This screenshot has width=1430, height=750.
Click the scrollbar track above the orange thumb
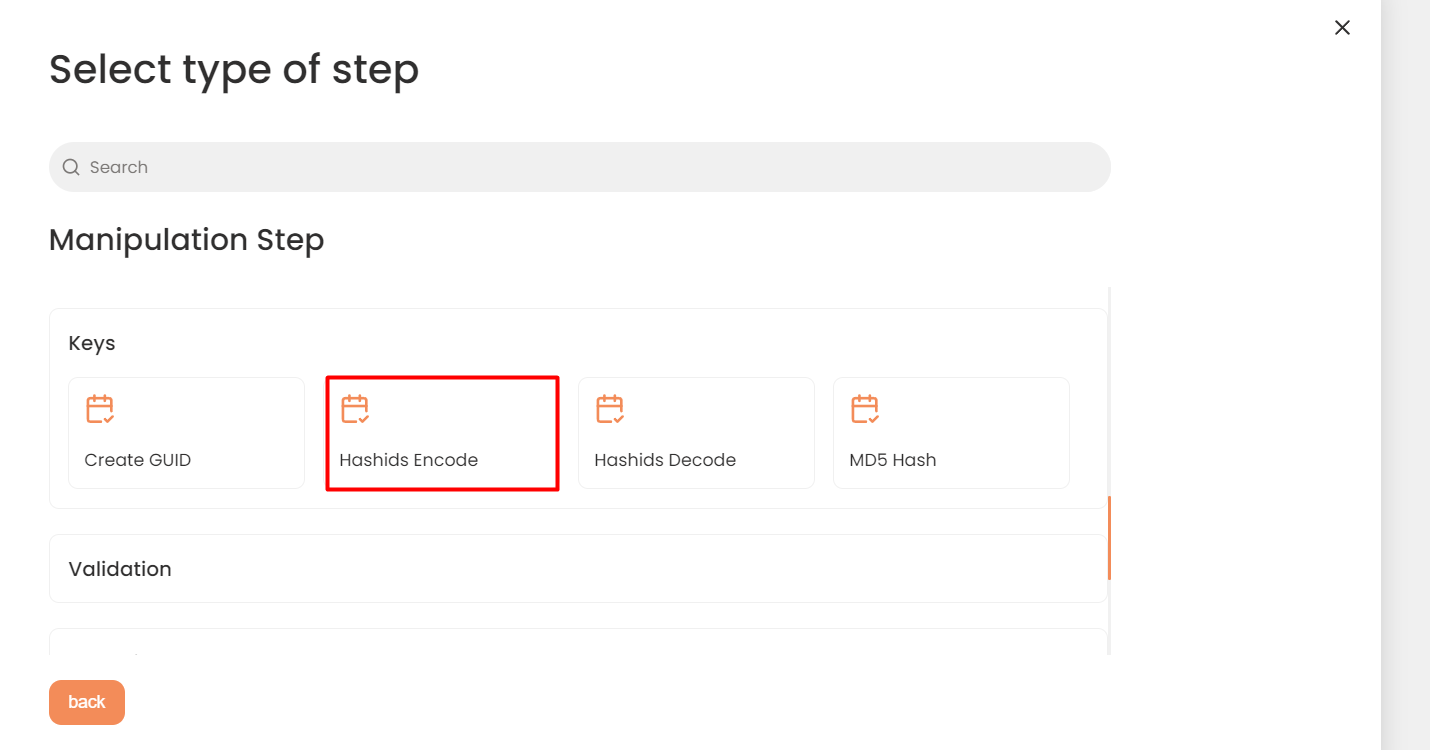(1109, 390)
